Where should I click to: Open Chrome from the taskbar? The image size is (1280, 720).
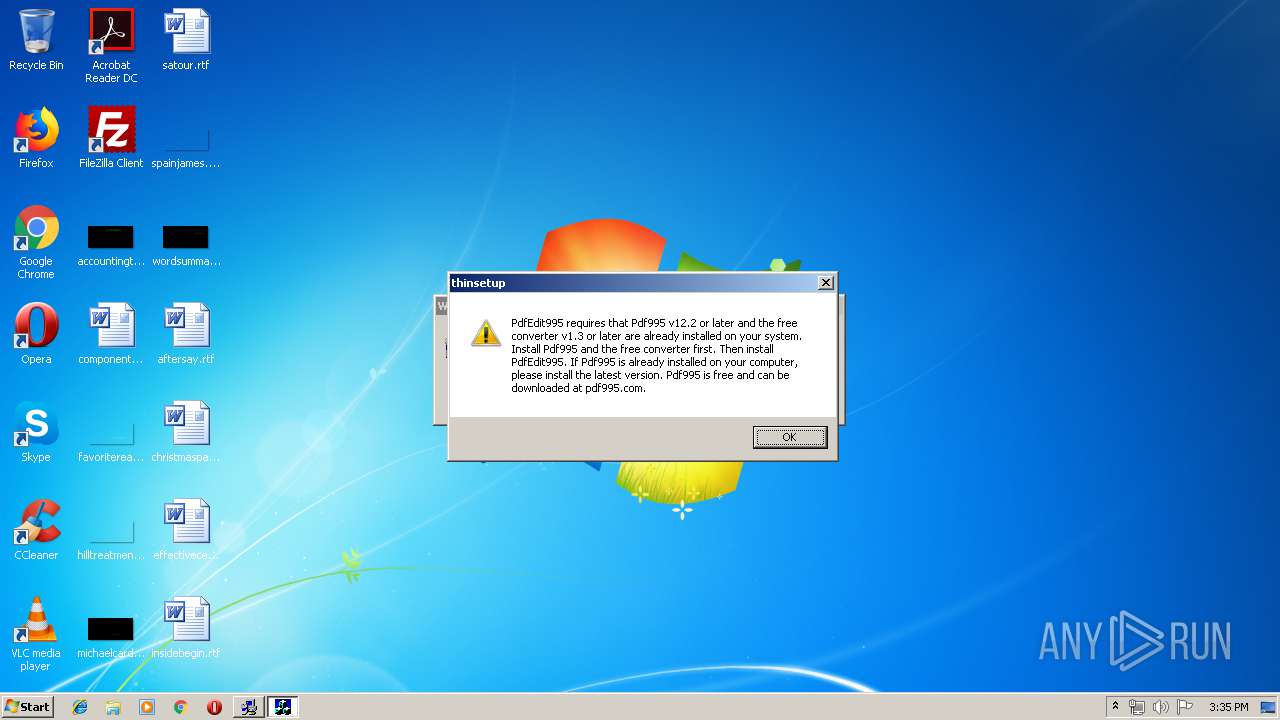coord(180,707)
